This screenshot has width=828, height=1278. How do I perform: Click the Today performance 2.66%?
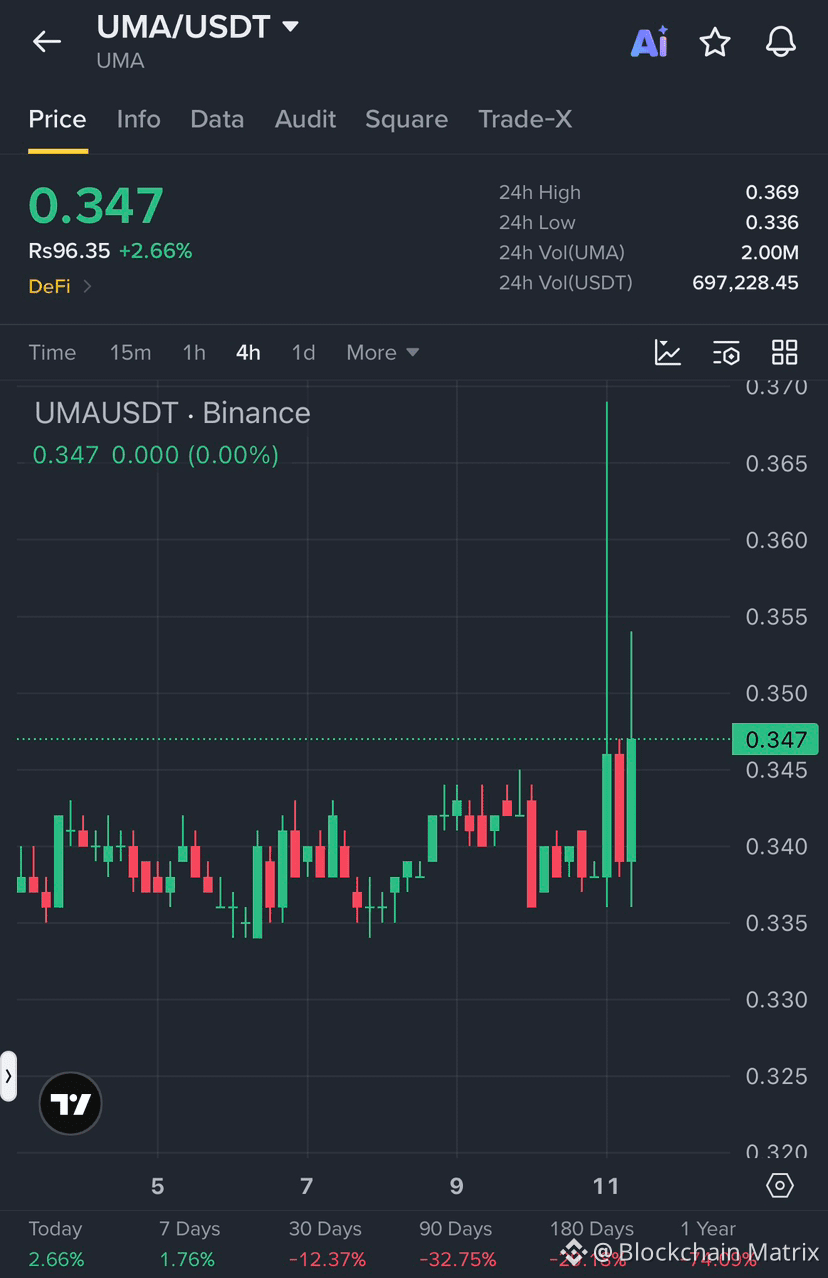pyautogui.click(x=56, y=1259)
